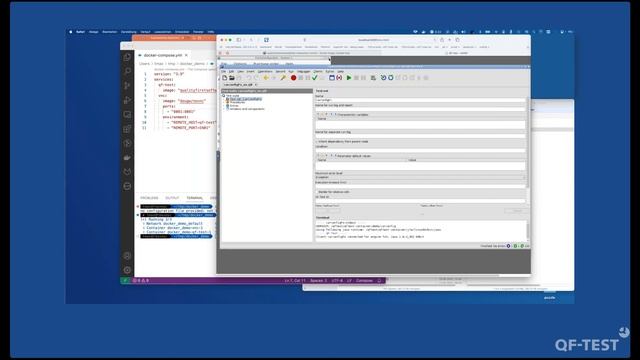Click the Name input field in Test-set details

tap(420, 100)
